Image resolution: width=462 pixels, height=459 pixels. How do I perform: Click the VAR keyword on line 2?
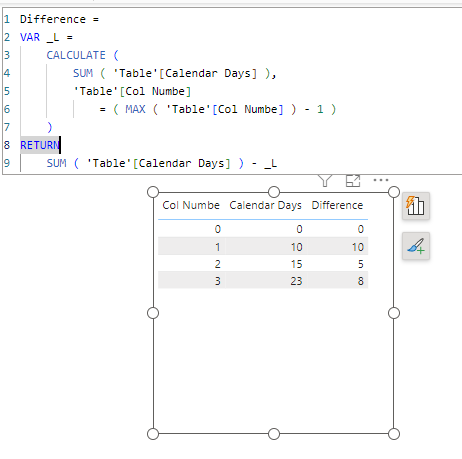point(30,37)
